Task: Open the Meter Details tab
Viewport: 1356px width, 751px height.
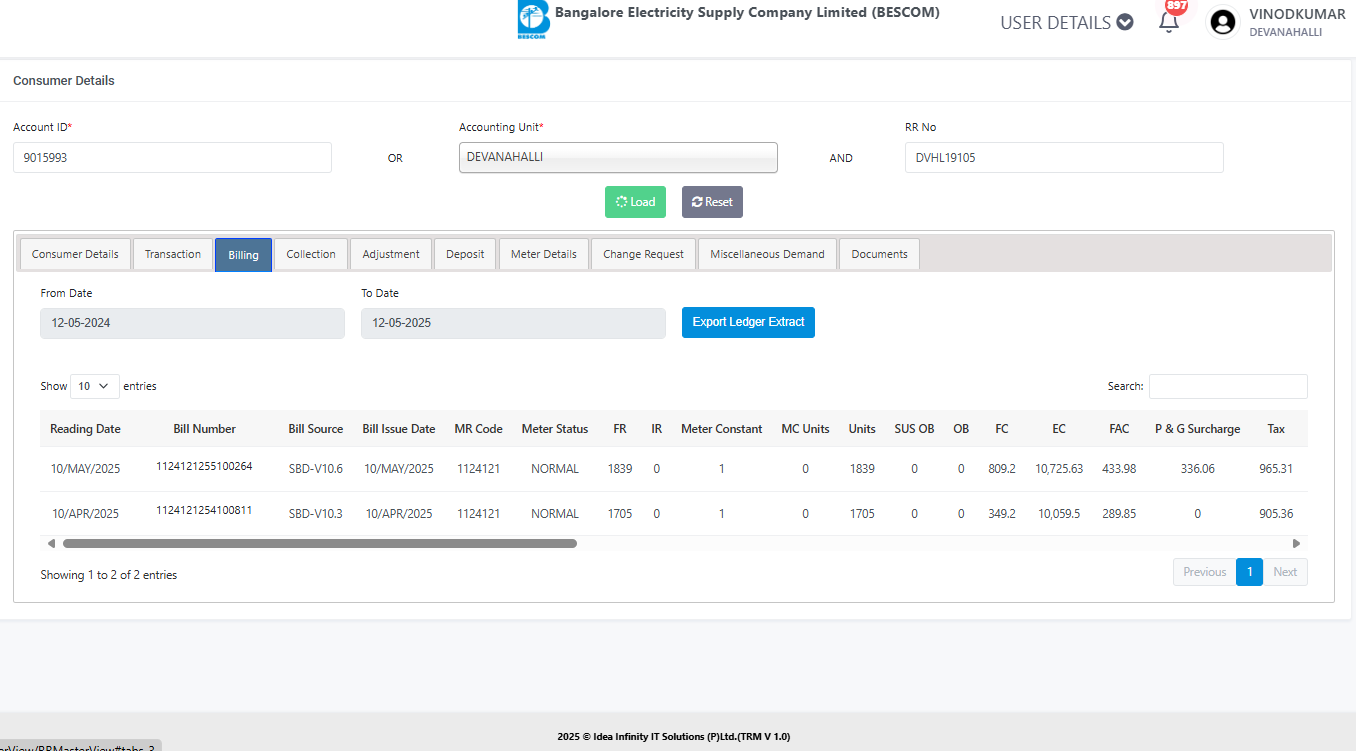Action: click(544, 254)
